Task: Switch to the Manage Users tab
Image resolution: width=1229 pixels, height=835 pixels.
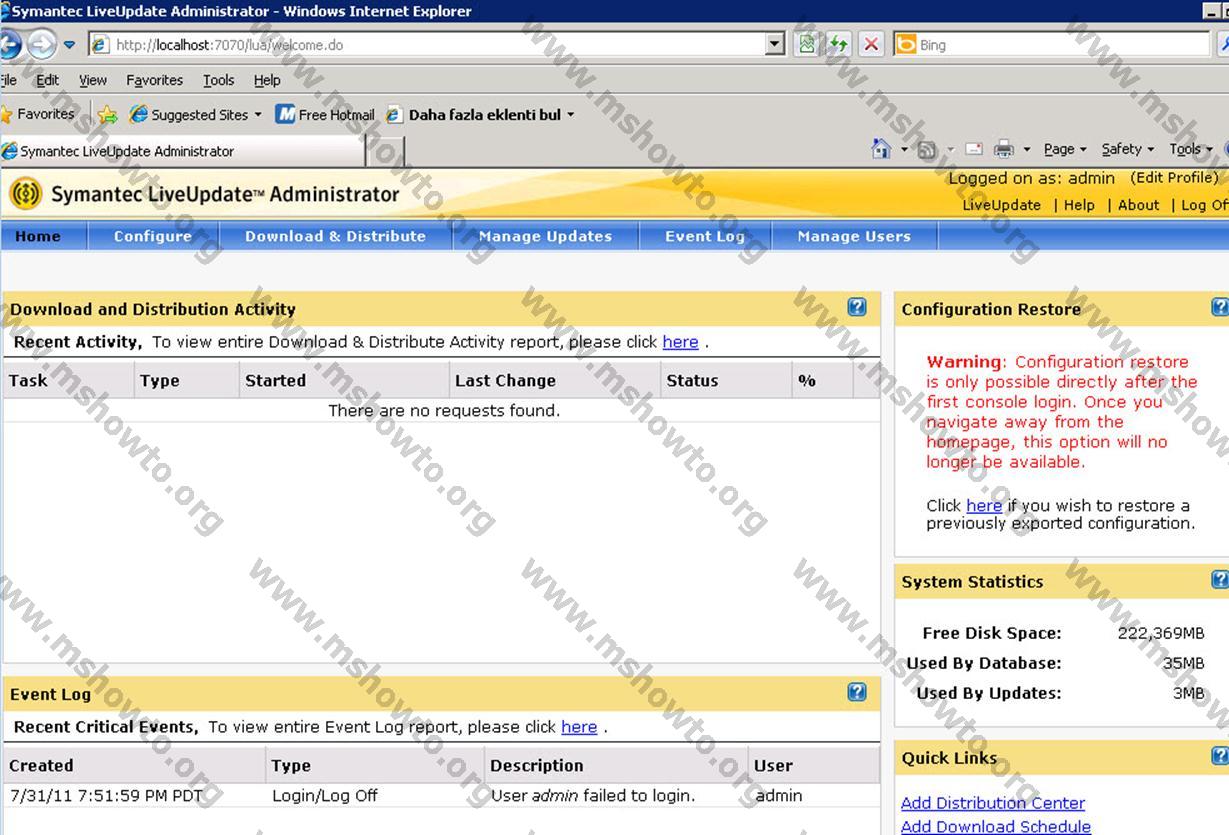Action: [x=854, y=236]
